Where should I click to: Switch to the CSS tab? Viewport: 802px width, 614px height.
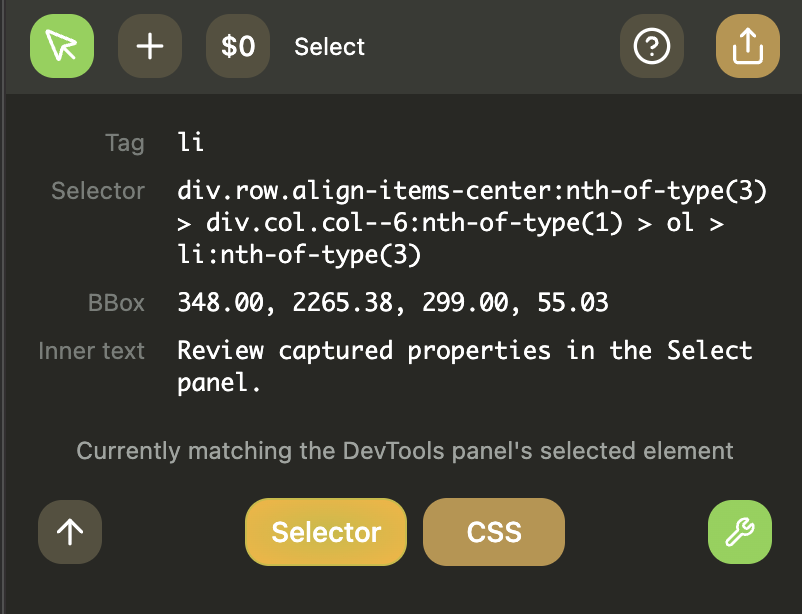pos(494,532)
